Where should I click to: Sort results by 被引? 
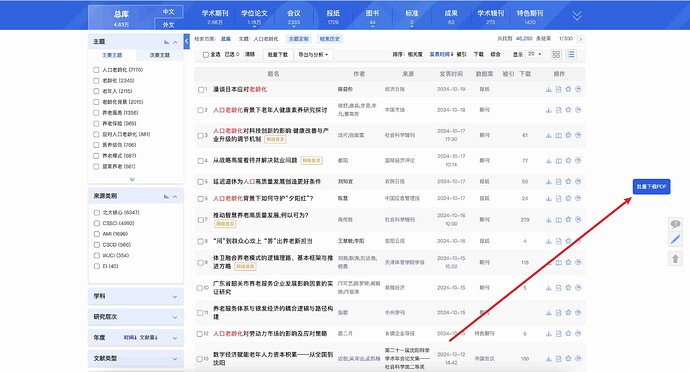pos(461,54)
